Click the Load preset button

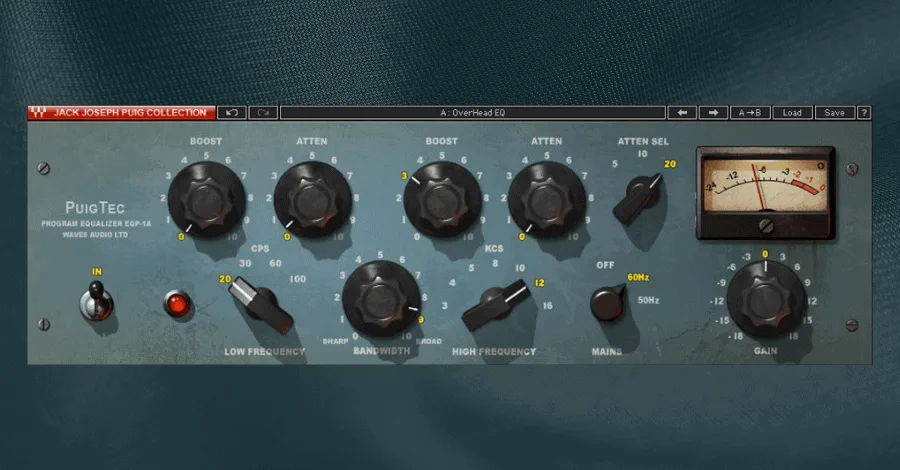[x=792, y=112]
